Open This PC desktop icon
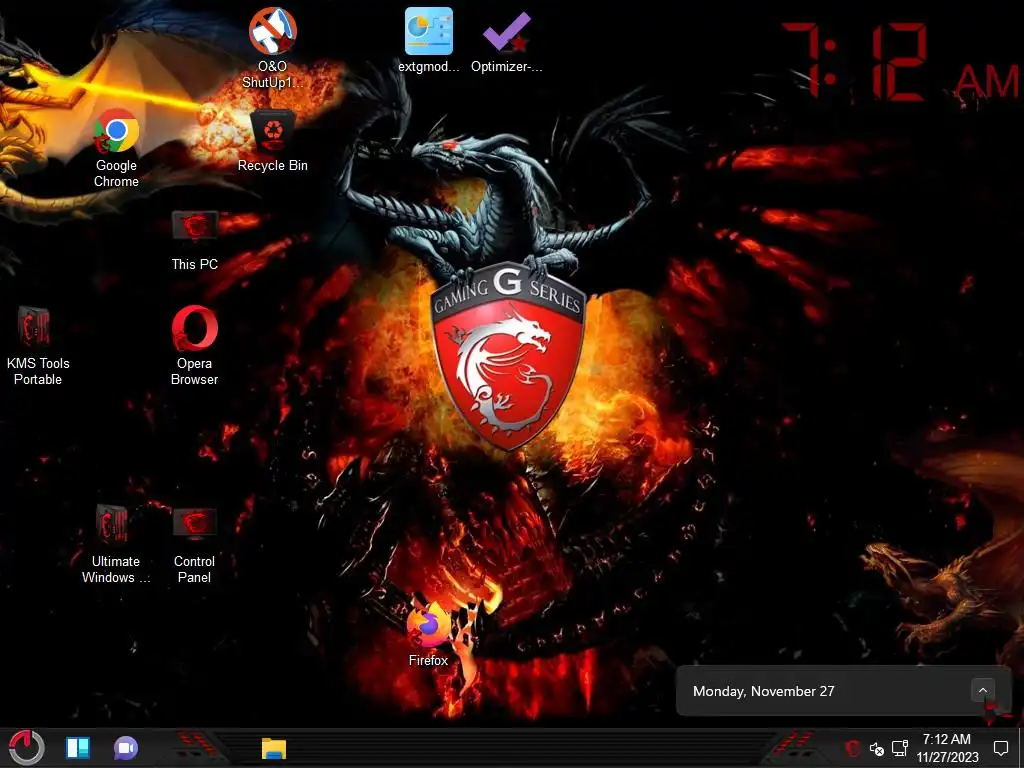The image size is (1024, 768). point(195,240)
